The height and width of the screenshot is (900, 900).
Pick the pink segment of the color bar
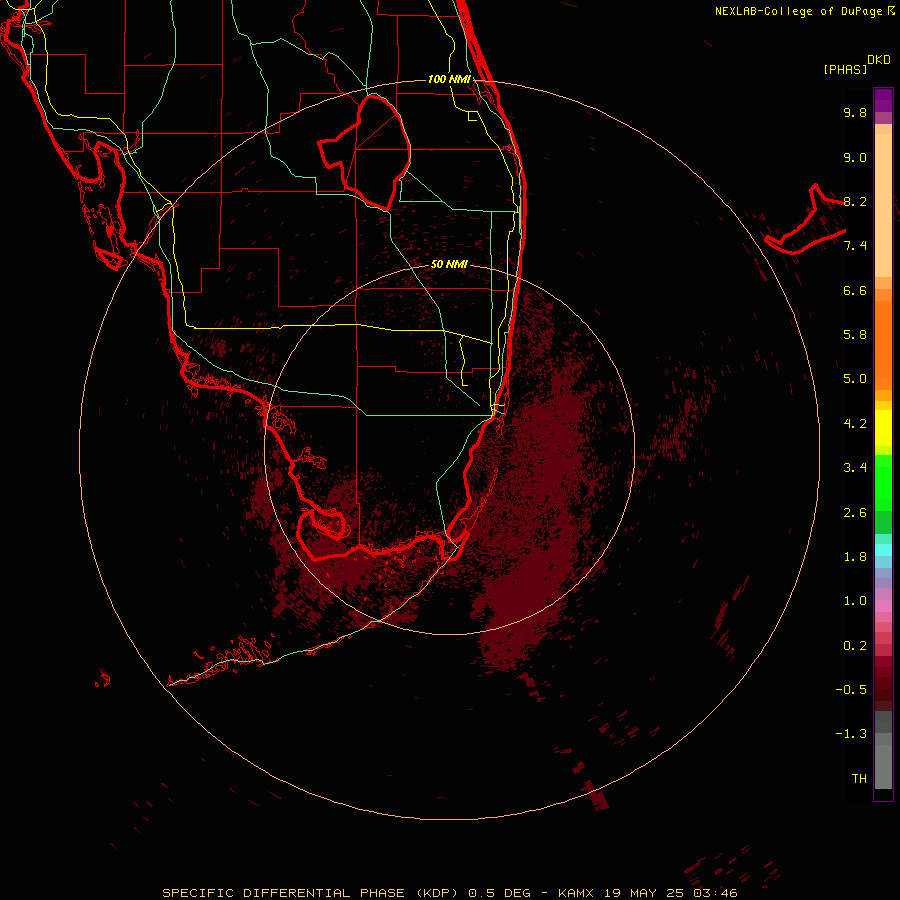pyautogui.click(x=883, y=606)
